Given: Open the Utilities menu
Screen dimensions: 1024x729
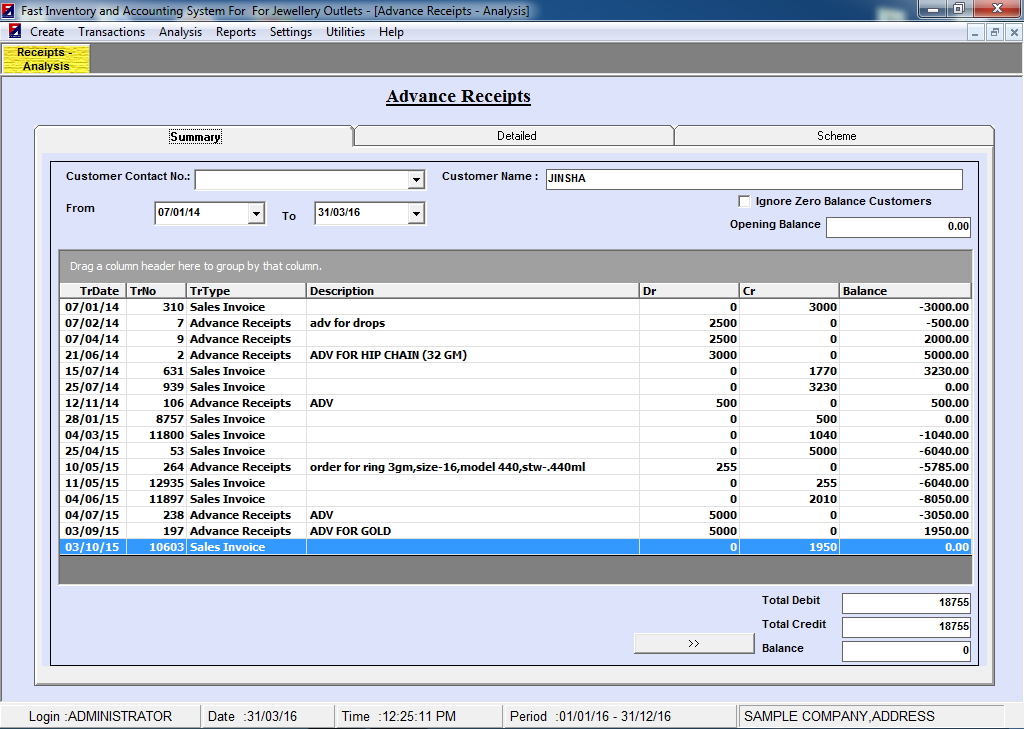Looking at the screenshot, I should [345, 32].
